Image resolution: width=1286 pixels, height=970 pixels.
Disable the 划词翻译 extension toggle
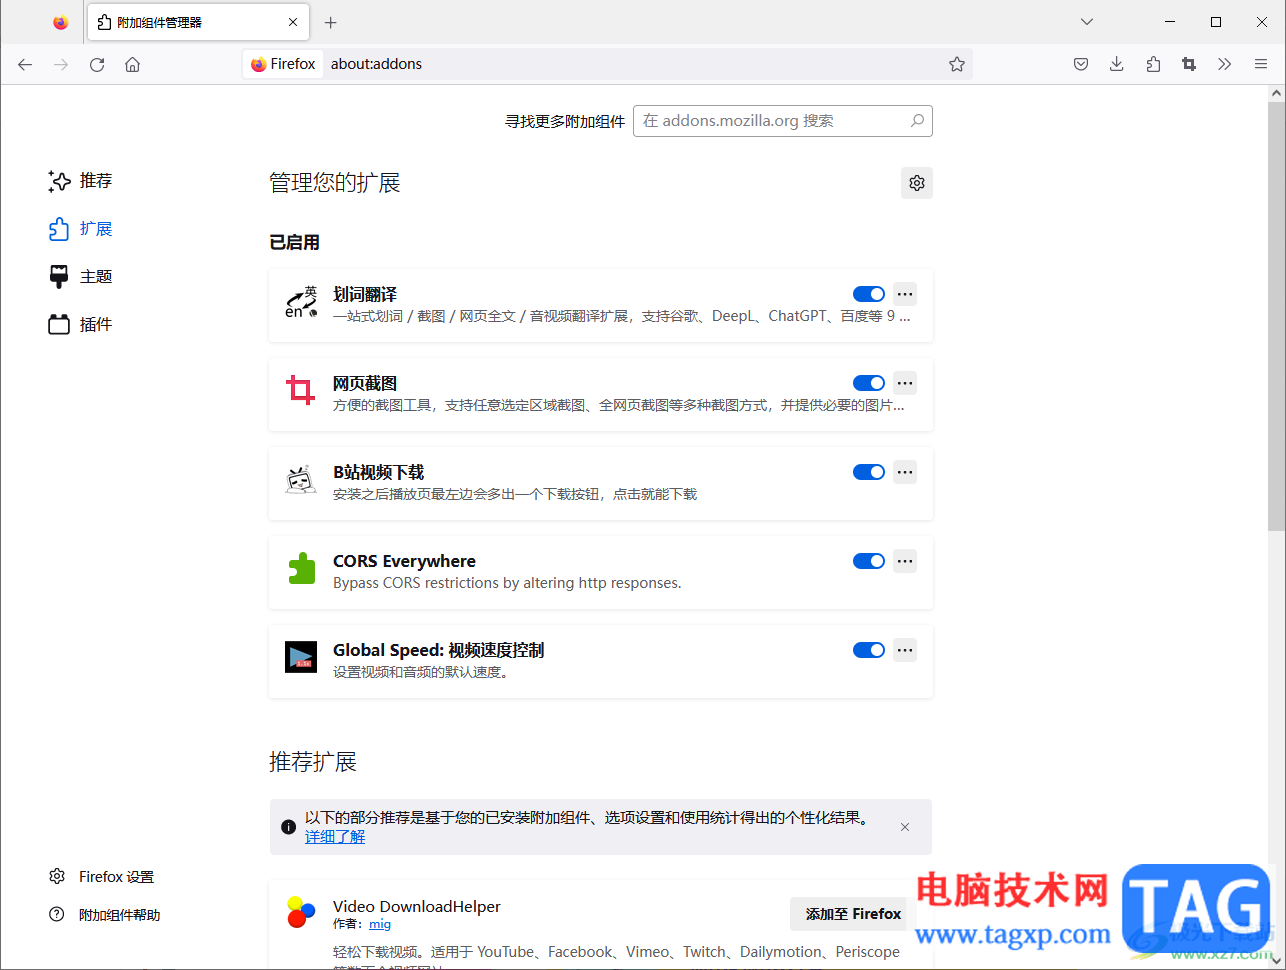tap(869, 294)
